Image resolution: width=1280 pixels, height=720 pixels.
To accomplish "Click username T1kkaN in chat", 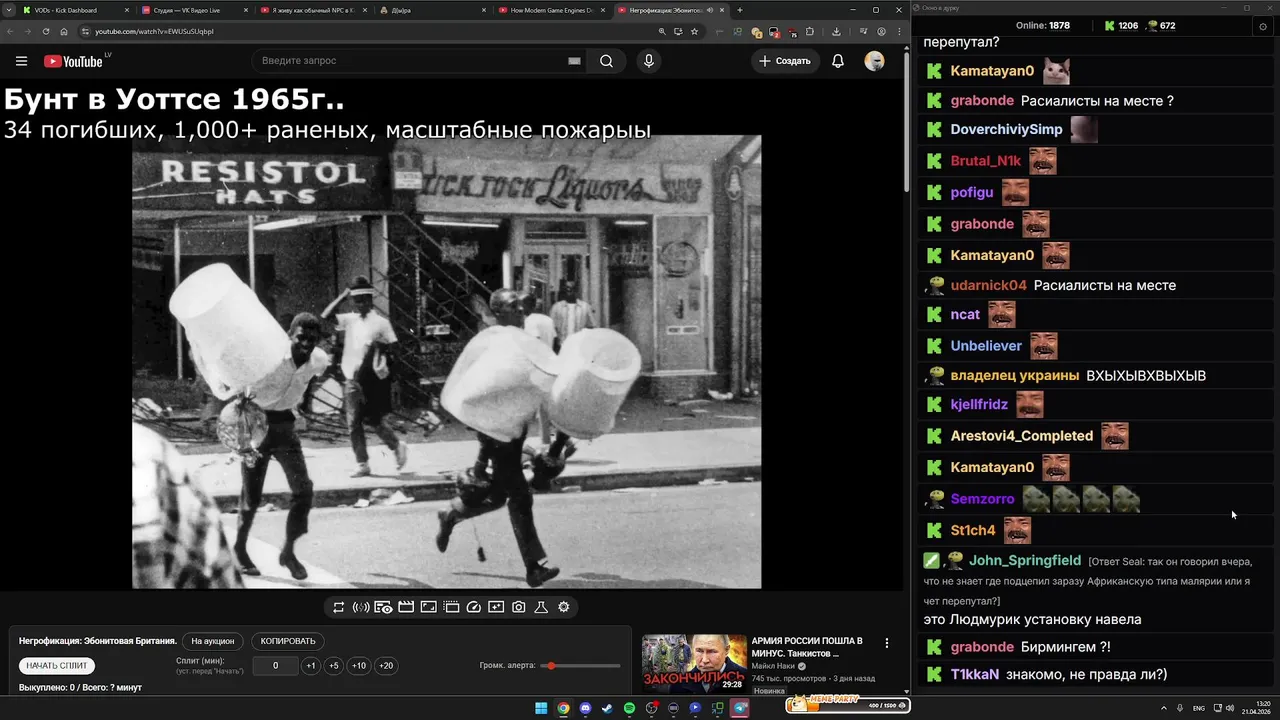I will click(974, 674).
